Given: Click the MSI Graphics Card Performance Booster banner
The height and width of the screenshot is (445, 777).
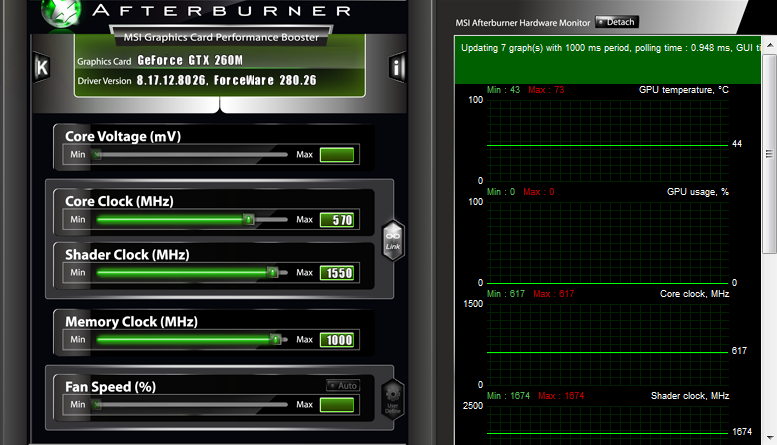Looking at the screenshot, I should pos(221,37).
